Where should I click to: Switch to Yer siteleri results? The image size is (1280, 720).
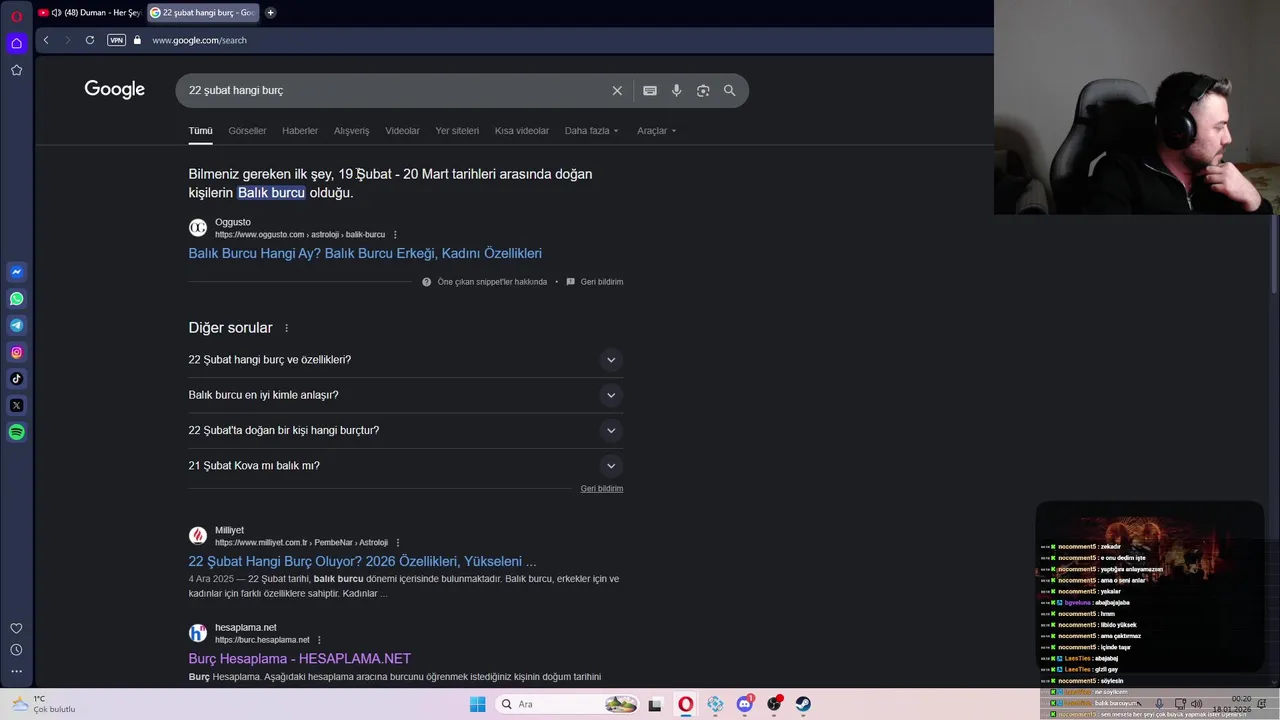tap(457, 131)
